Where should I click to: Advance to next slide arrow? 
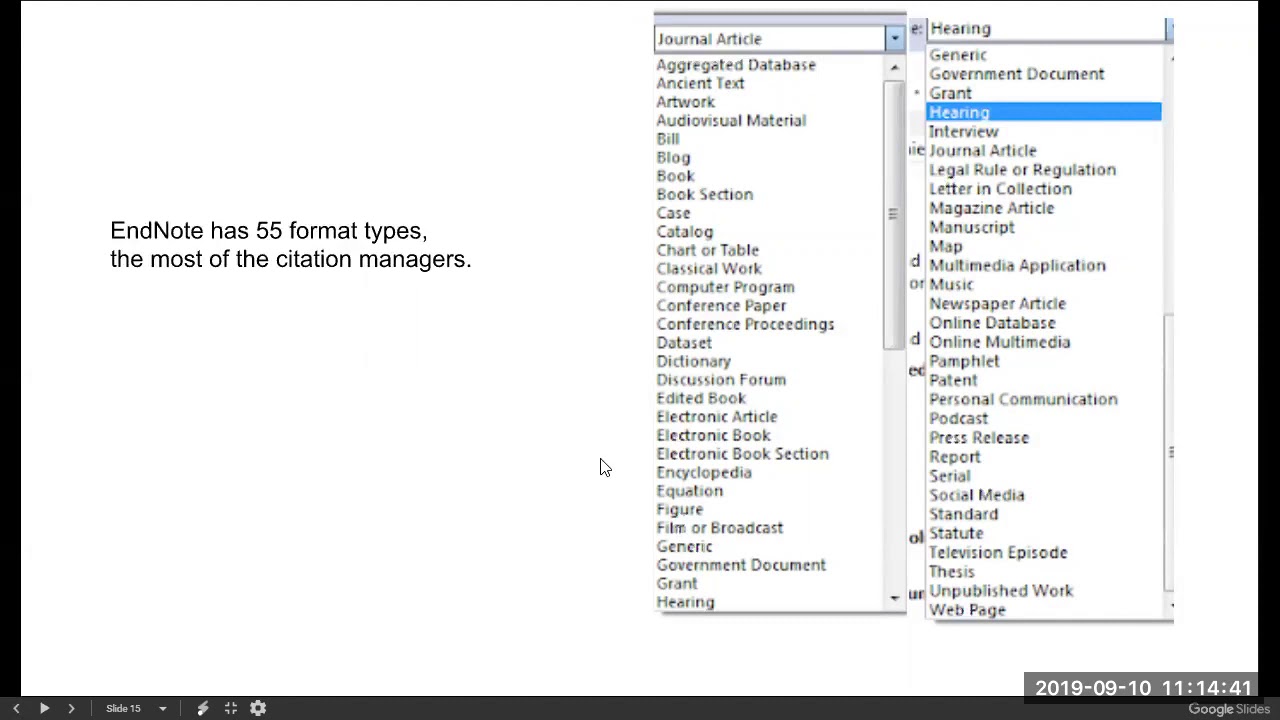[71, 708]
